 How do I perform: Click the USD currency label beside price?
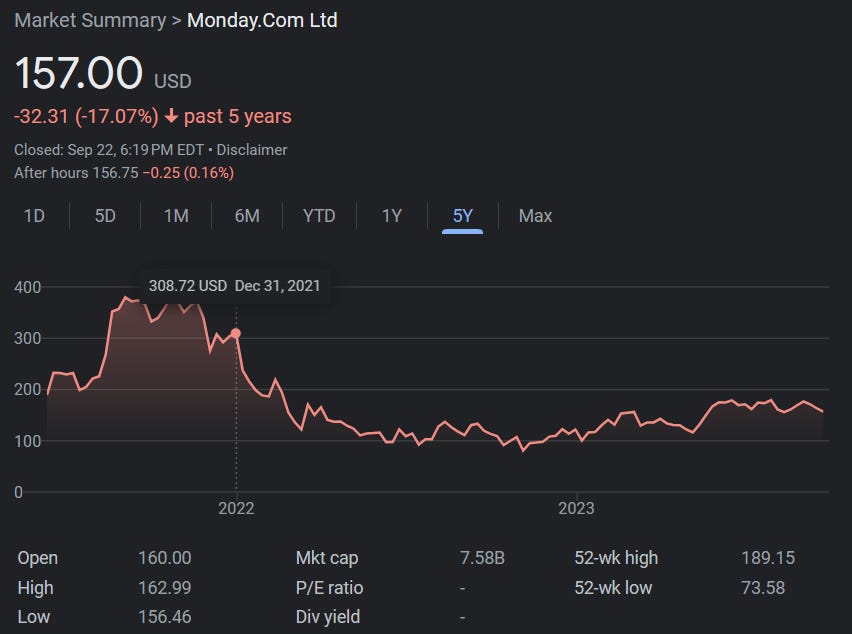pos(173,81)
